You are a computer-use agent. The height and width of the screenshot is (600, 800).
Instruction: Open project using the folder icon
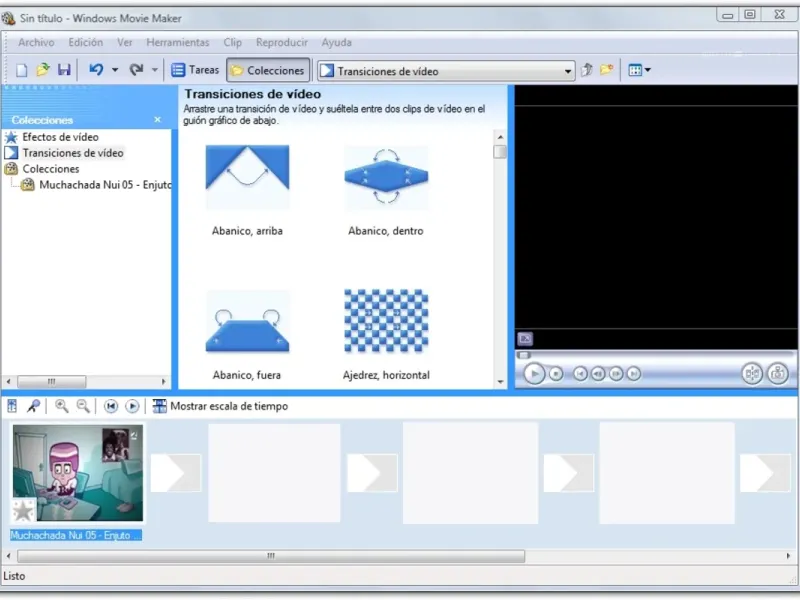[x=43, y=70]
